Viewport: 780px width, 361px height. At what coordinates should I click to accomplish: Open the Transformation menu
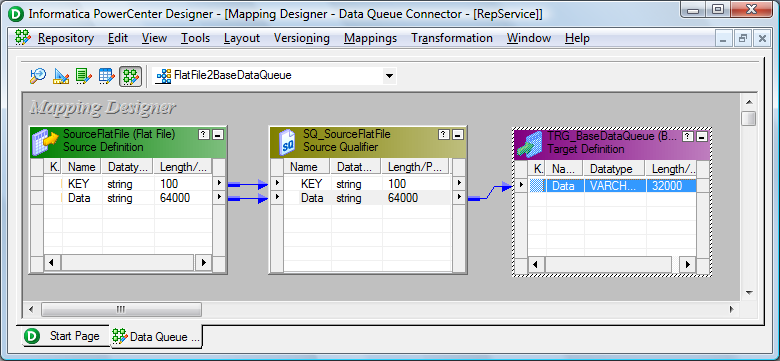click(452, 38)
